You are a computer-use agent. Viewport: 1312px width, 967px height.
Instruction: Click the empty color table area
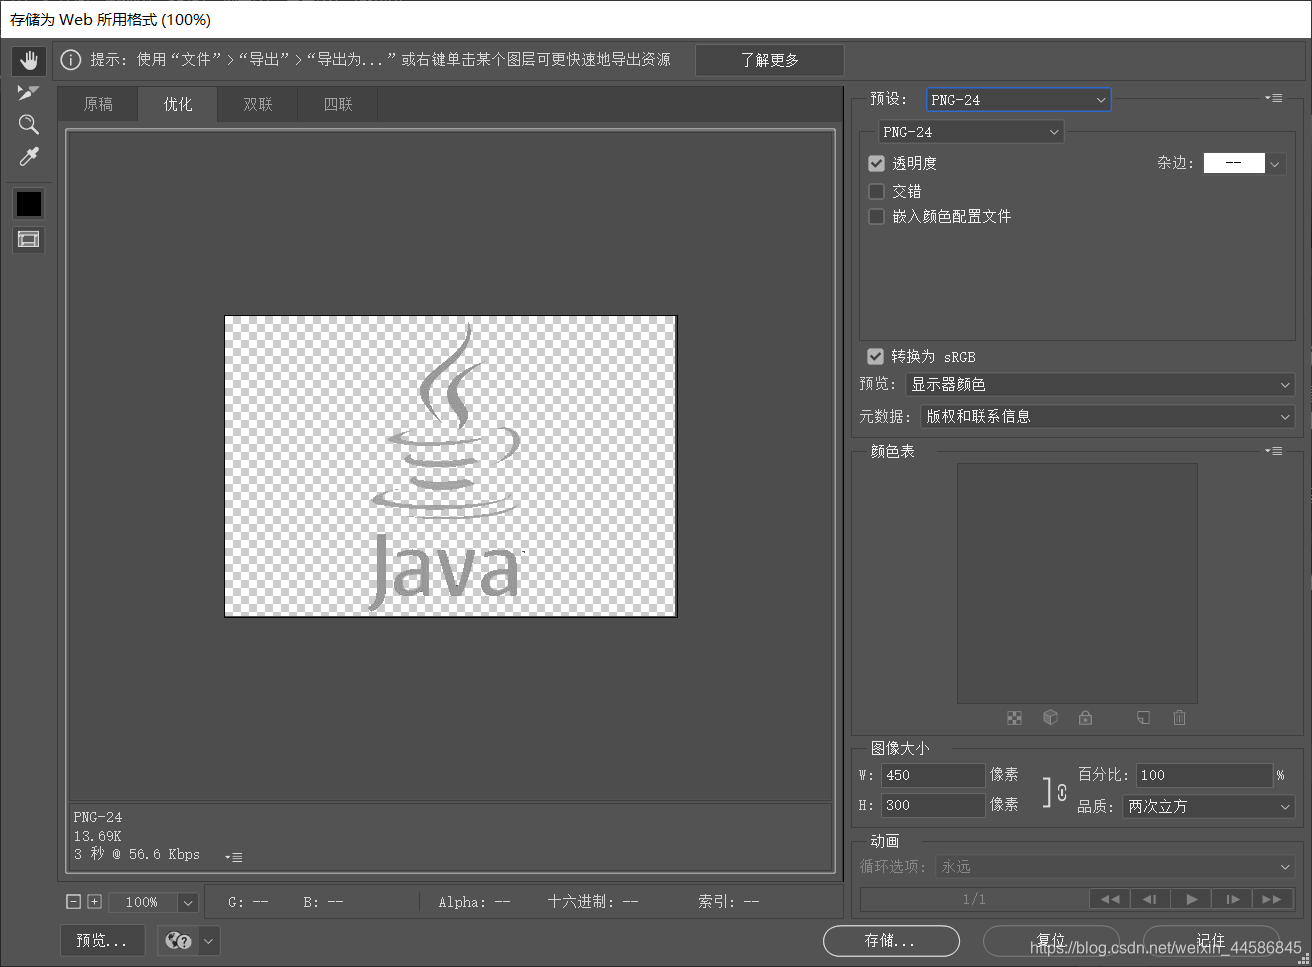pyautogui.click(x=1077, y=583)
